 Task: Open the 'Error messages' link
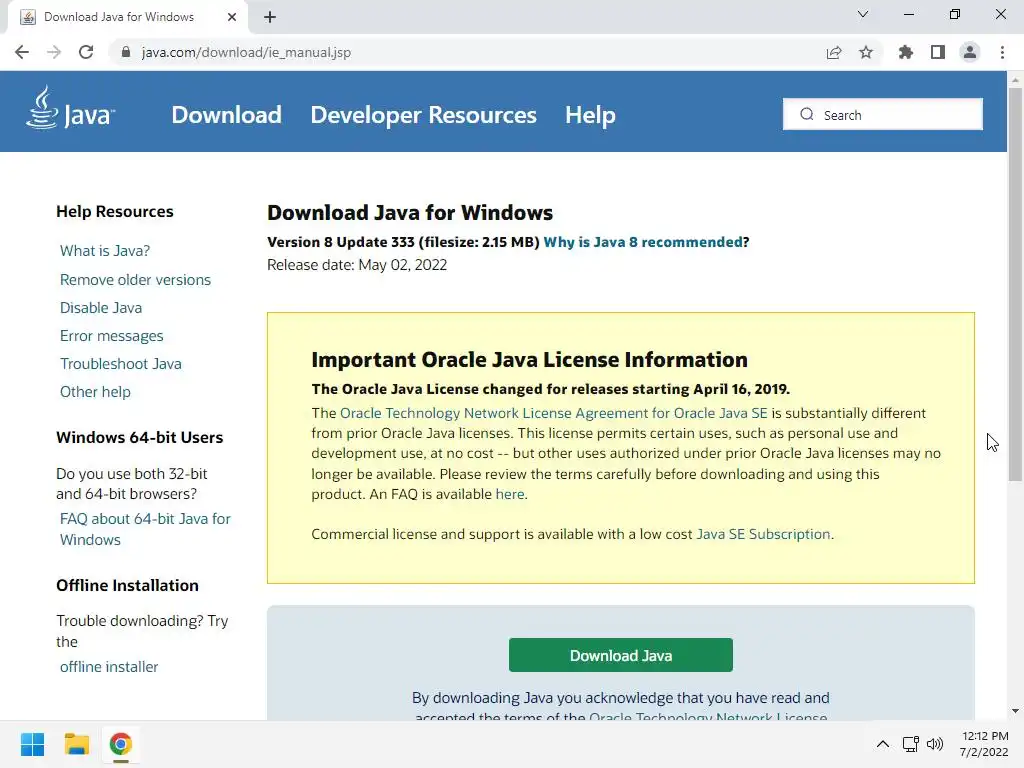tap(112, 336)
